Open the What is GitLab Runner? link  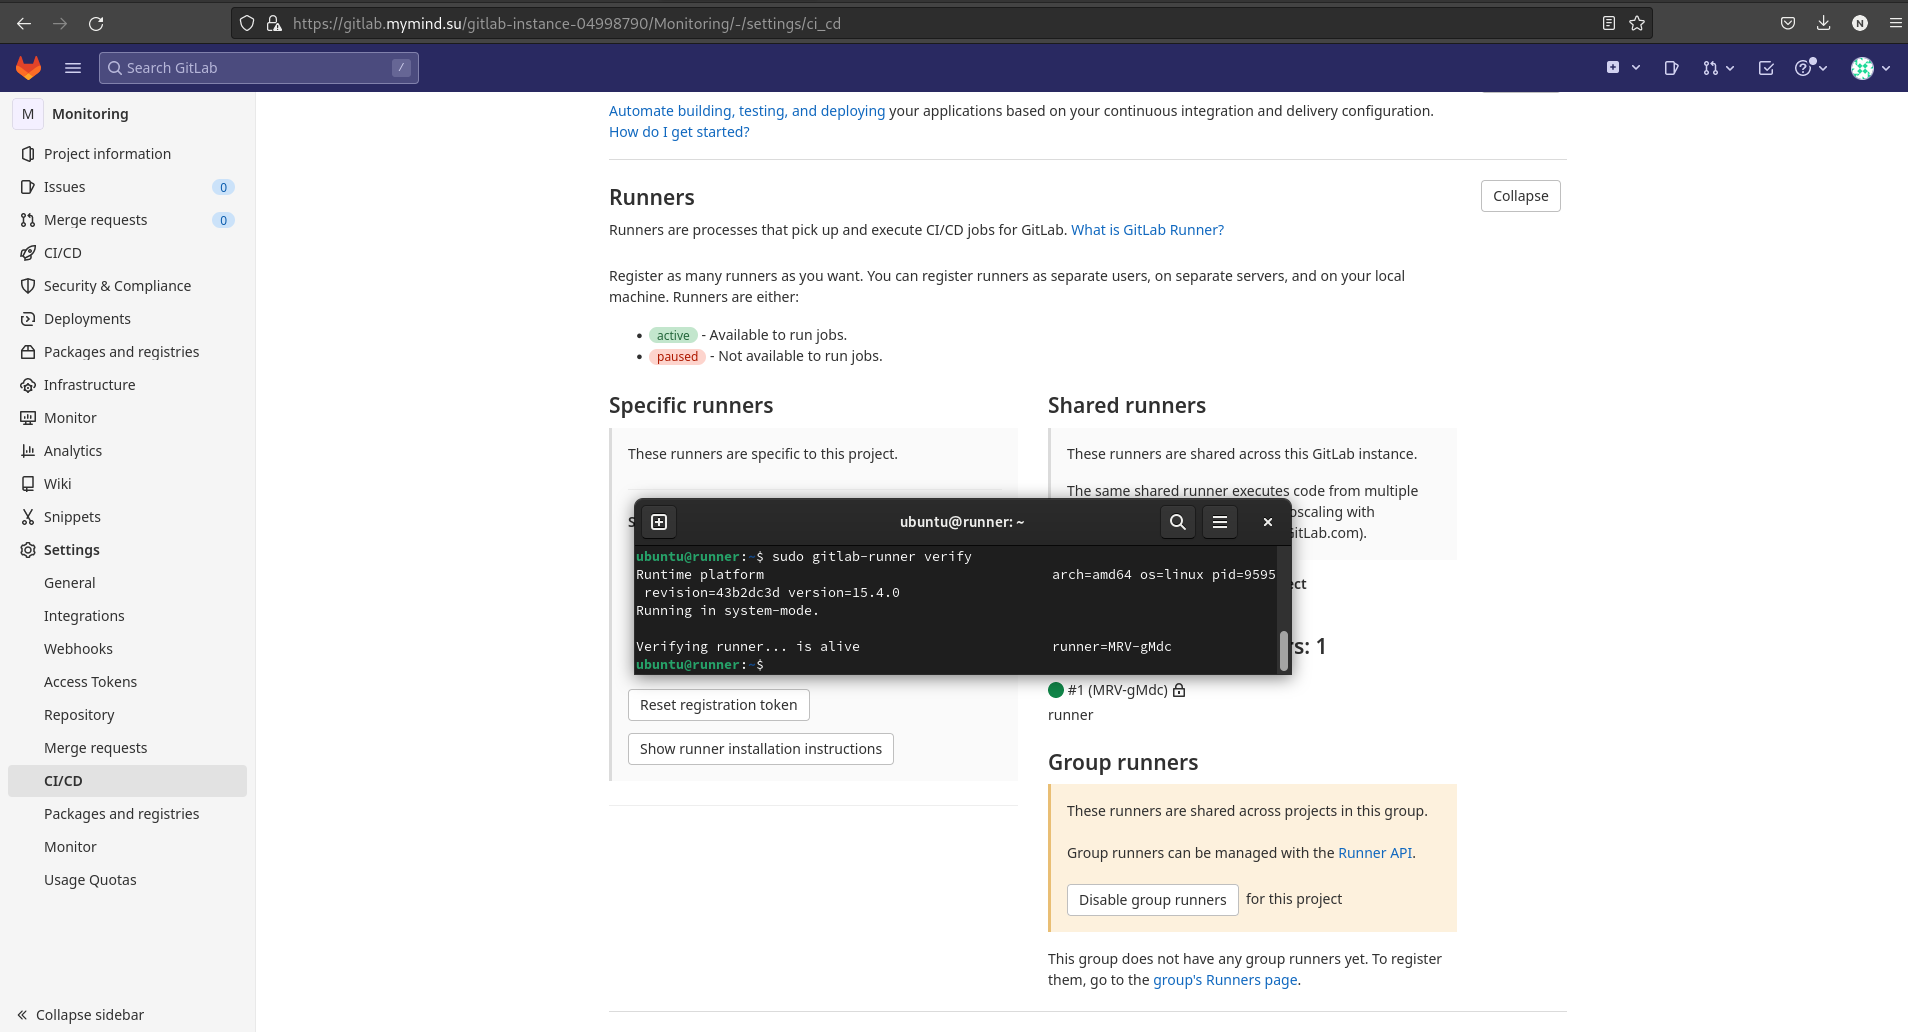(x=1147, y=230)
